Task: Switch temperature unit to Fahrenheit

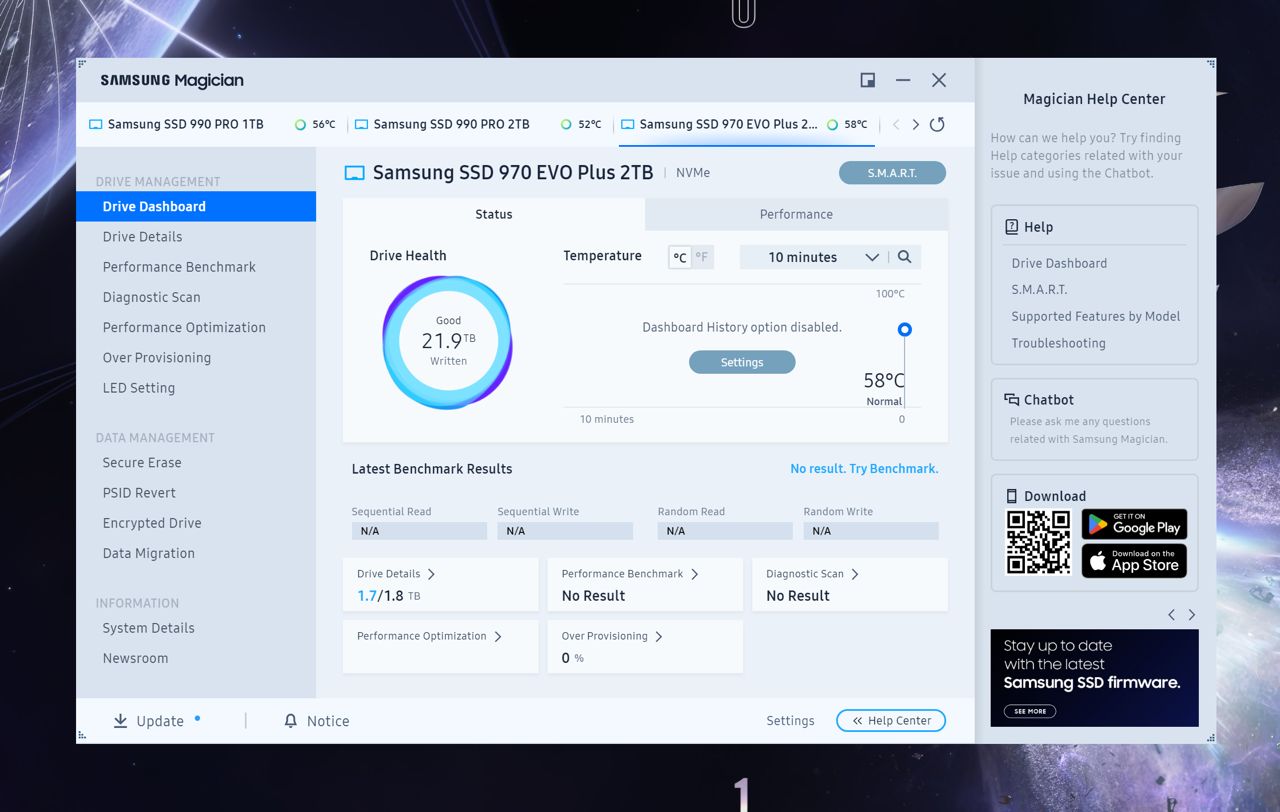Action: [x=702, y=257]
